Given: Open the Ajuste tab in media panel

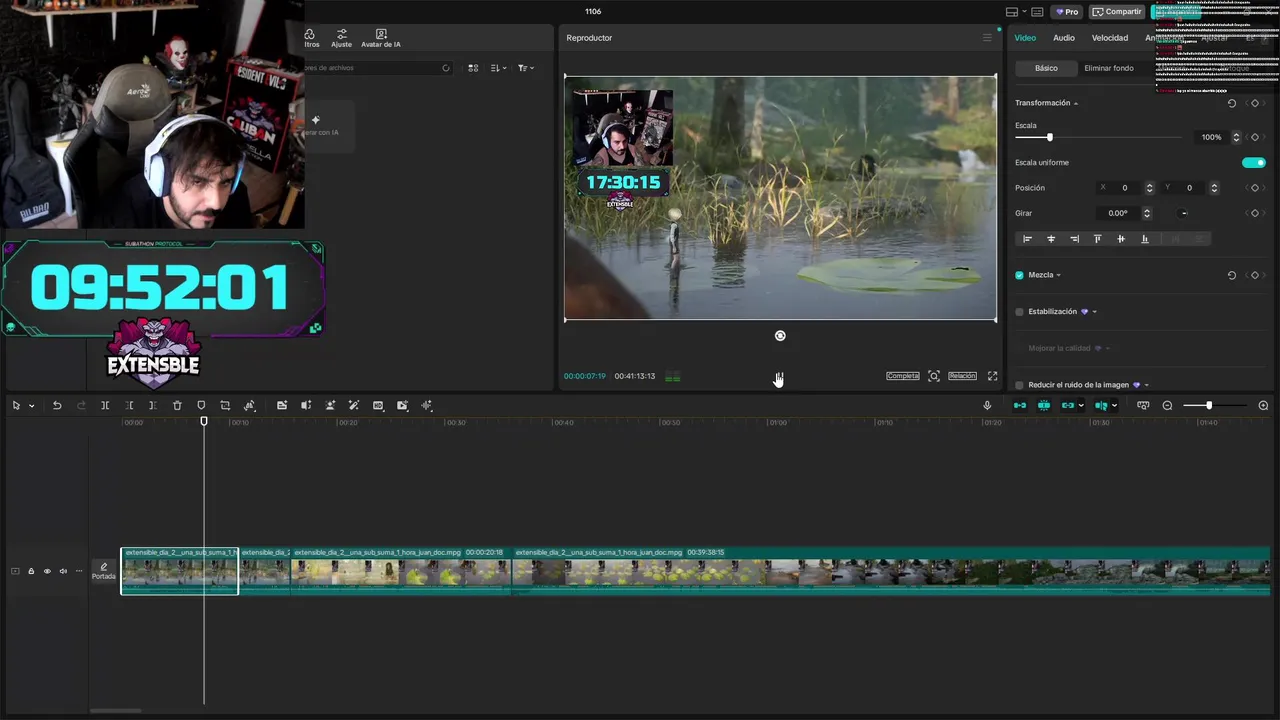Looking at the screenshot, I should [342, 39].
